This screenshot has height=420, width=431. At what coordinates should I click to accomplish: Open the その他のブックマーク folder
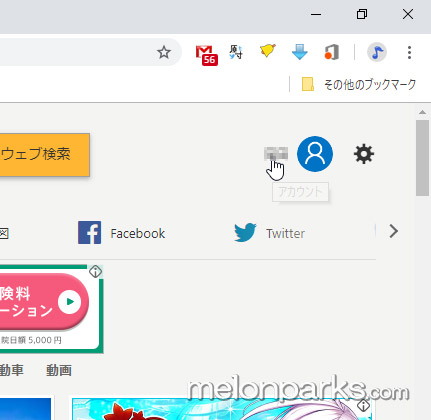point(359,84)
